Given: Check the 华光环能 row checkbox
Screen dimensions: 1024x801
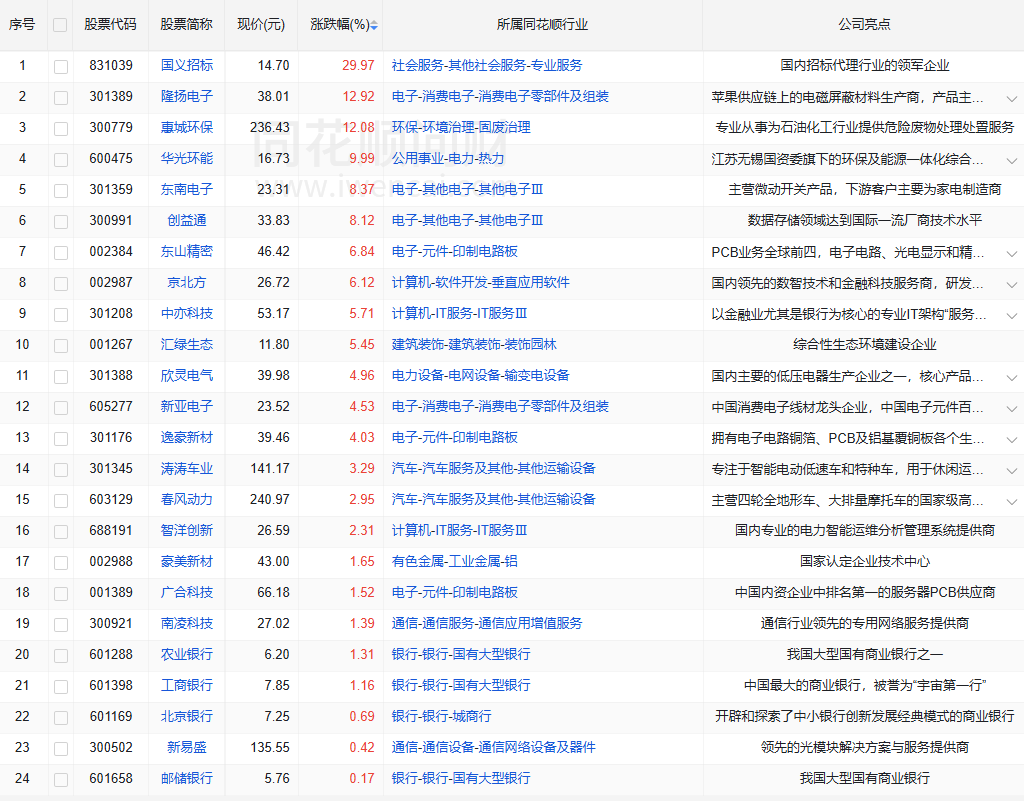Looking at the screenshot, I should 61,160.
